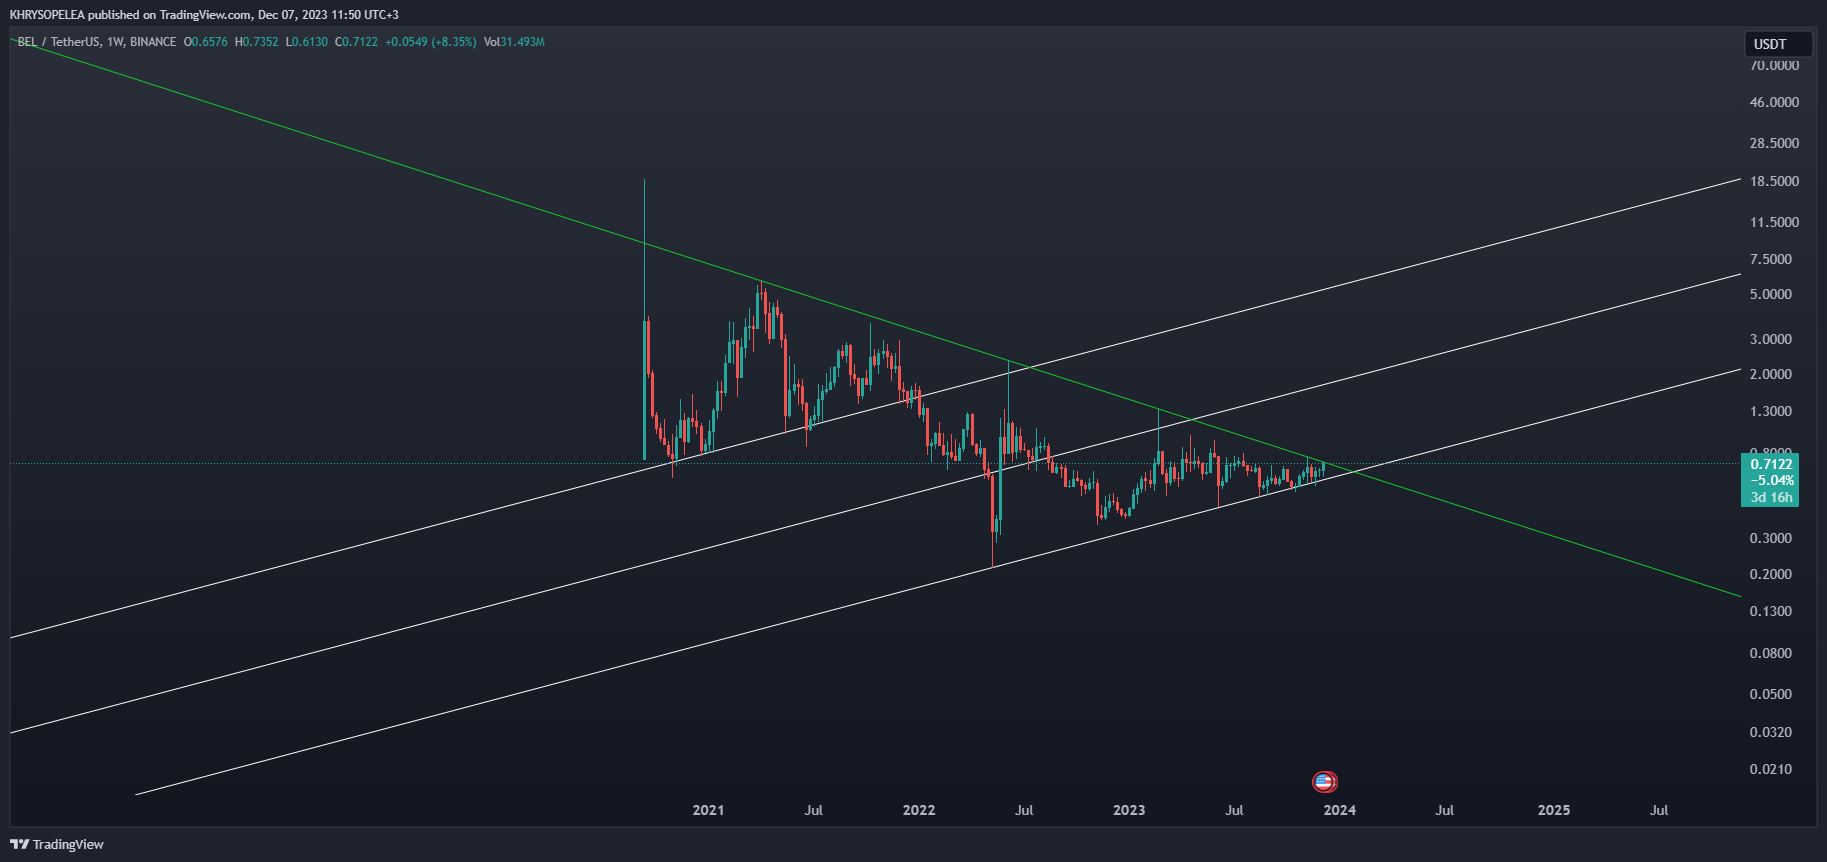Click the 70.0000 price axis label
Screen dimensions: 1827x862
(1774, 65)
